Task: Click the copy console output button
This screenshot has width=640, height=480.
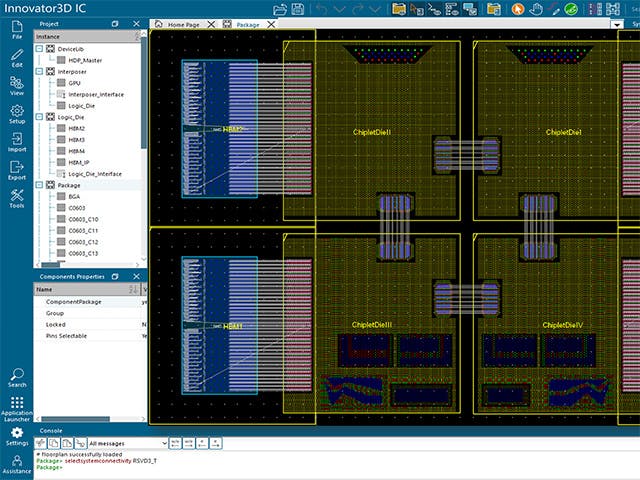Action: tap(54, 443)
